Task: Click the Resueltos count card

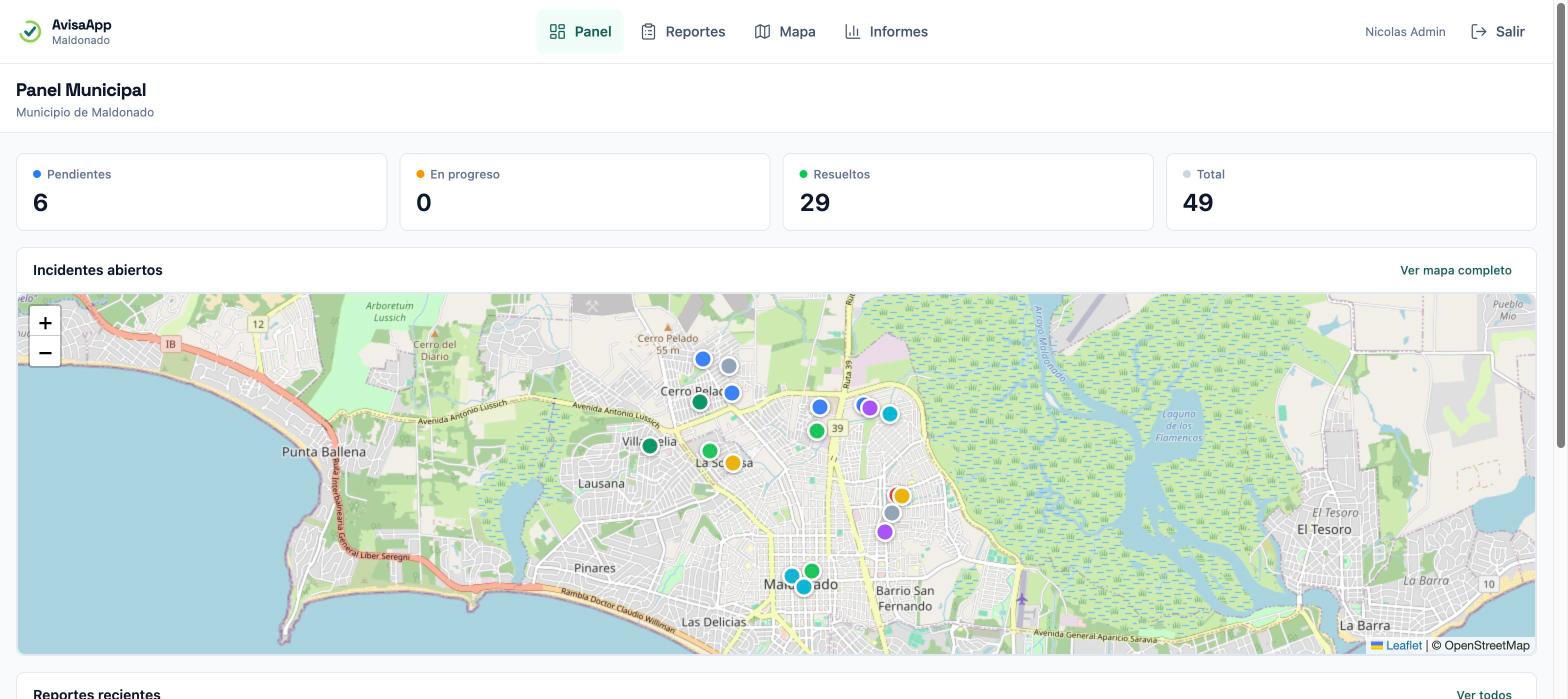Action: click(968, 192)
